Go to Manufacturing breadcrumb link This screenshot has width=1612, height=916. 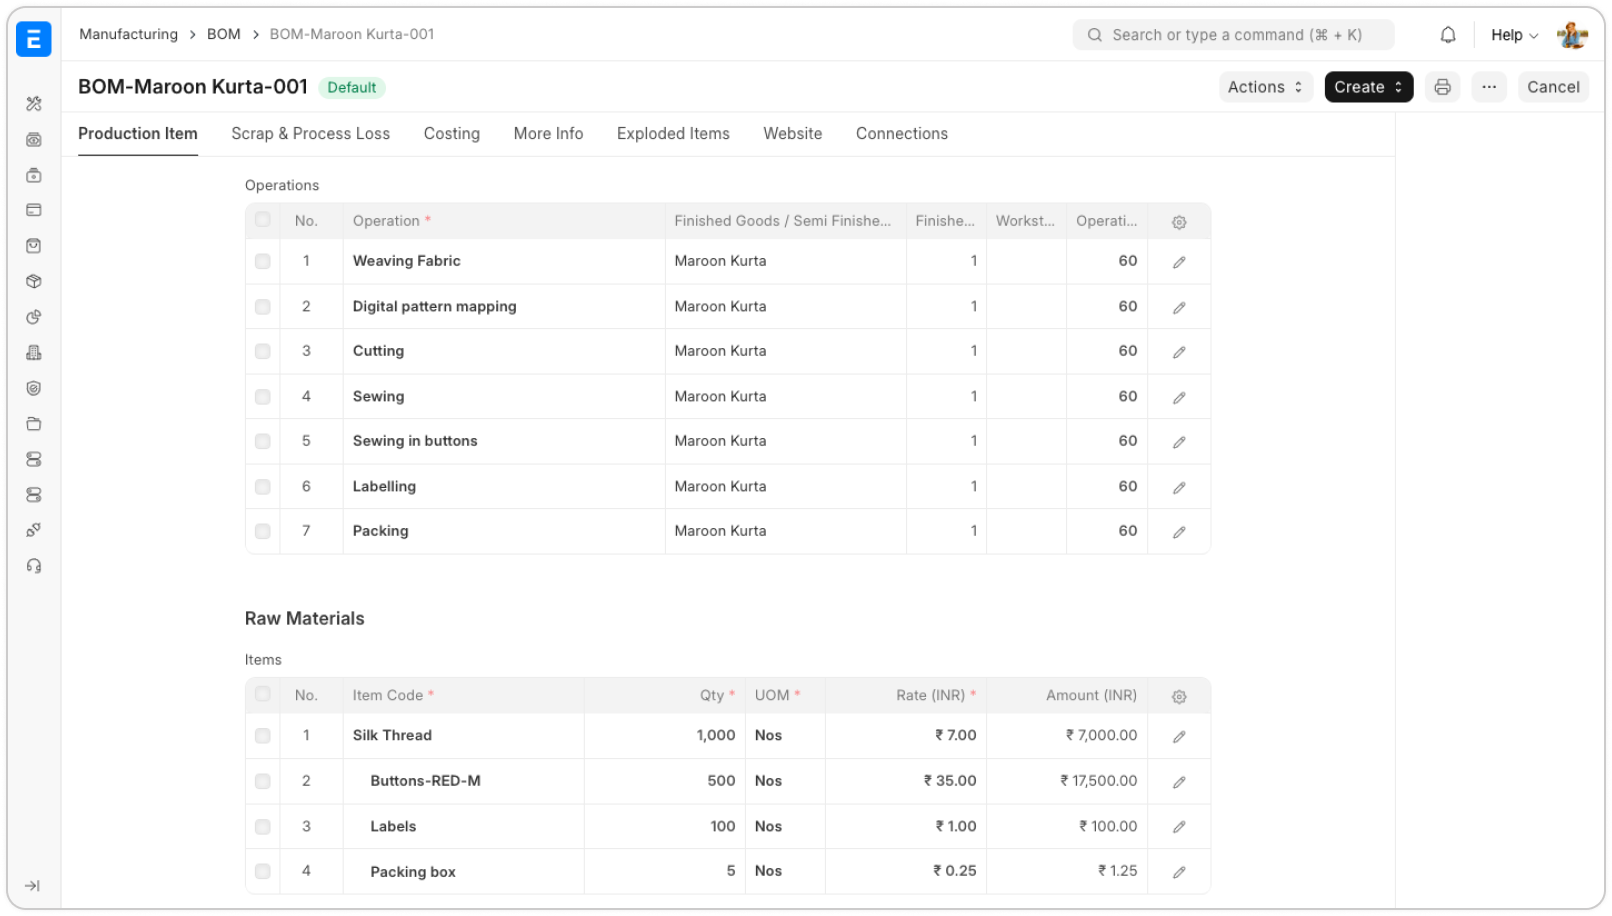[x=128, y=34]
